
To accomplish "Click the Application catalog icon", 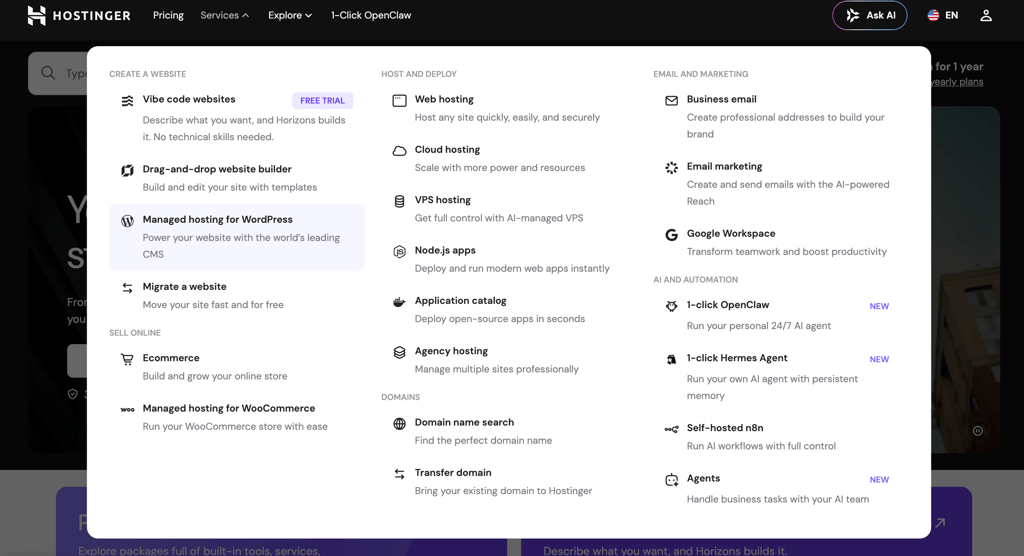I will (399, 302).
